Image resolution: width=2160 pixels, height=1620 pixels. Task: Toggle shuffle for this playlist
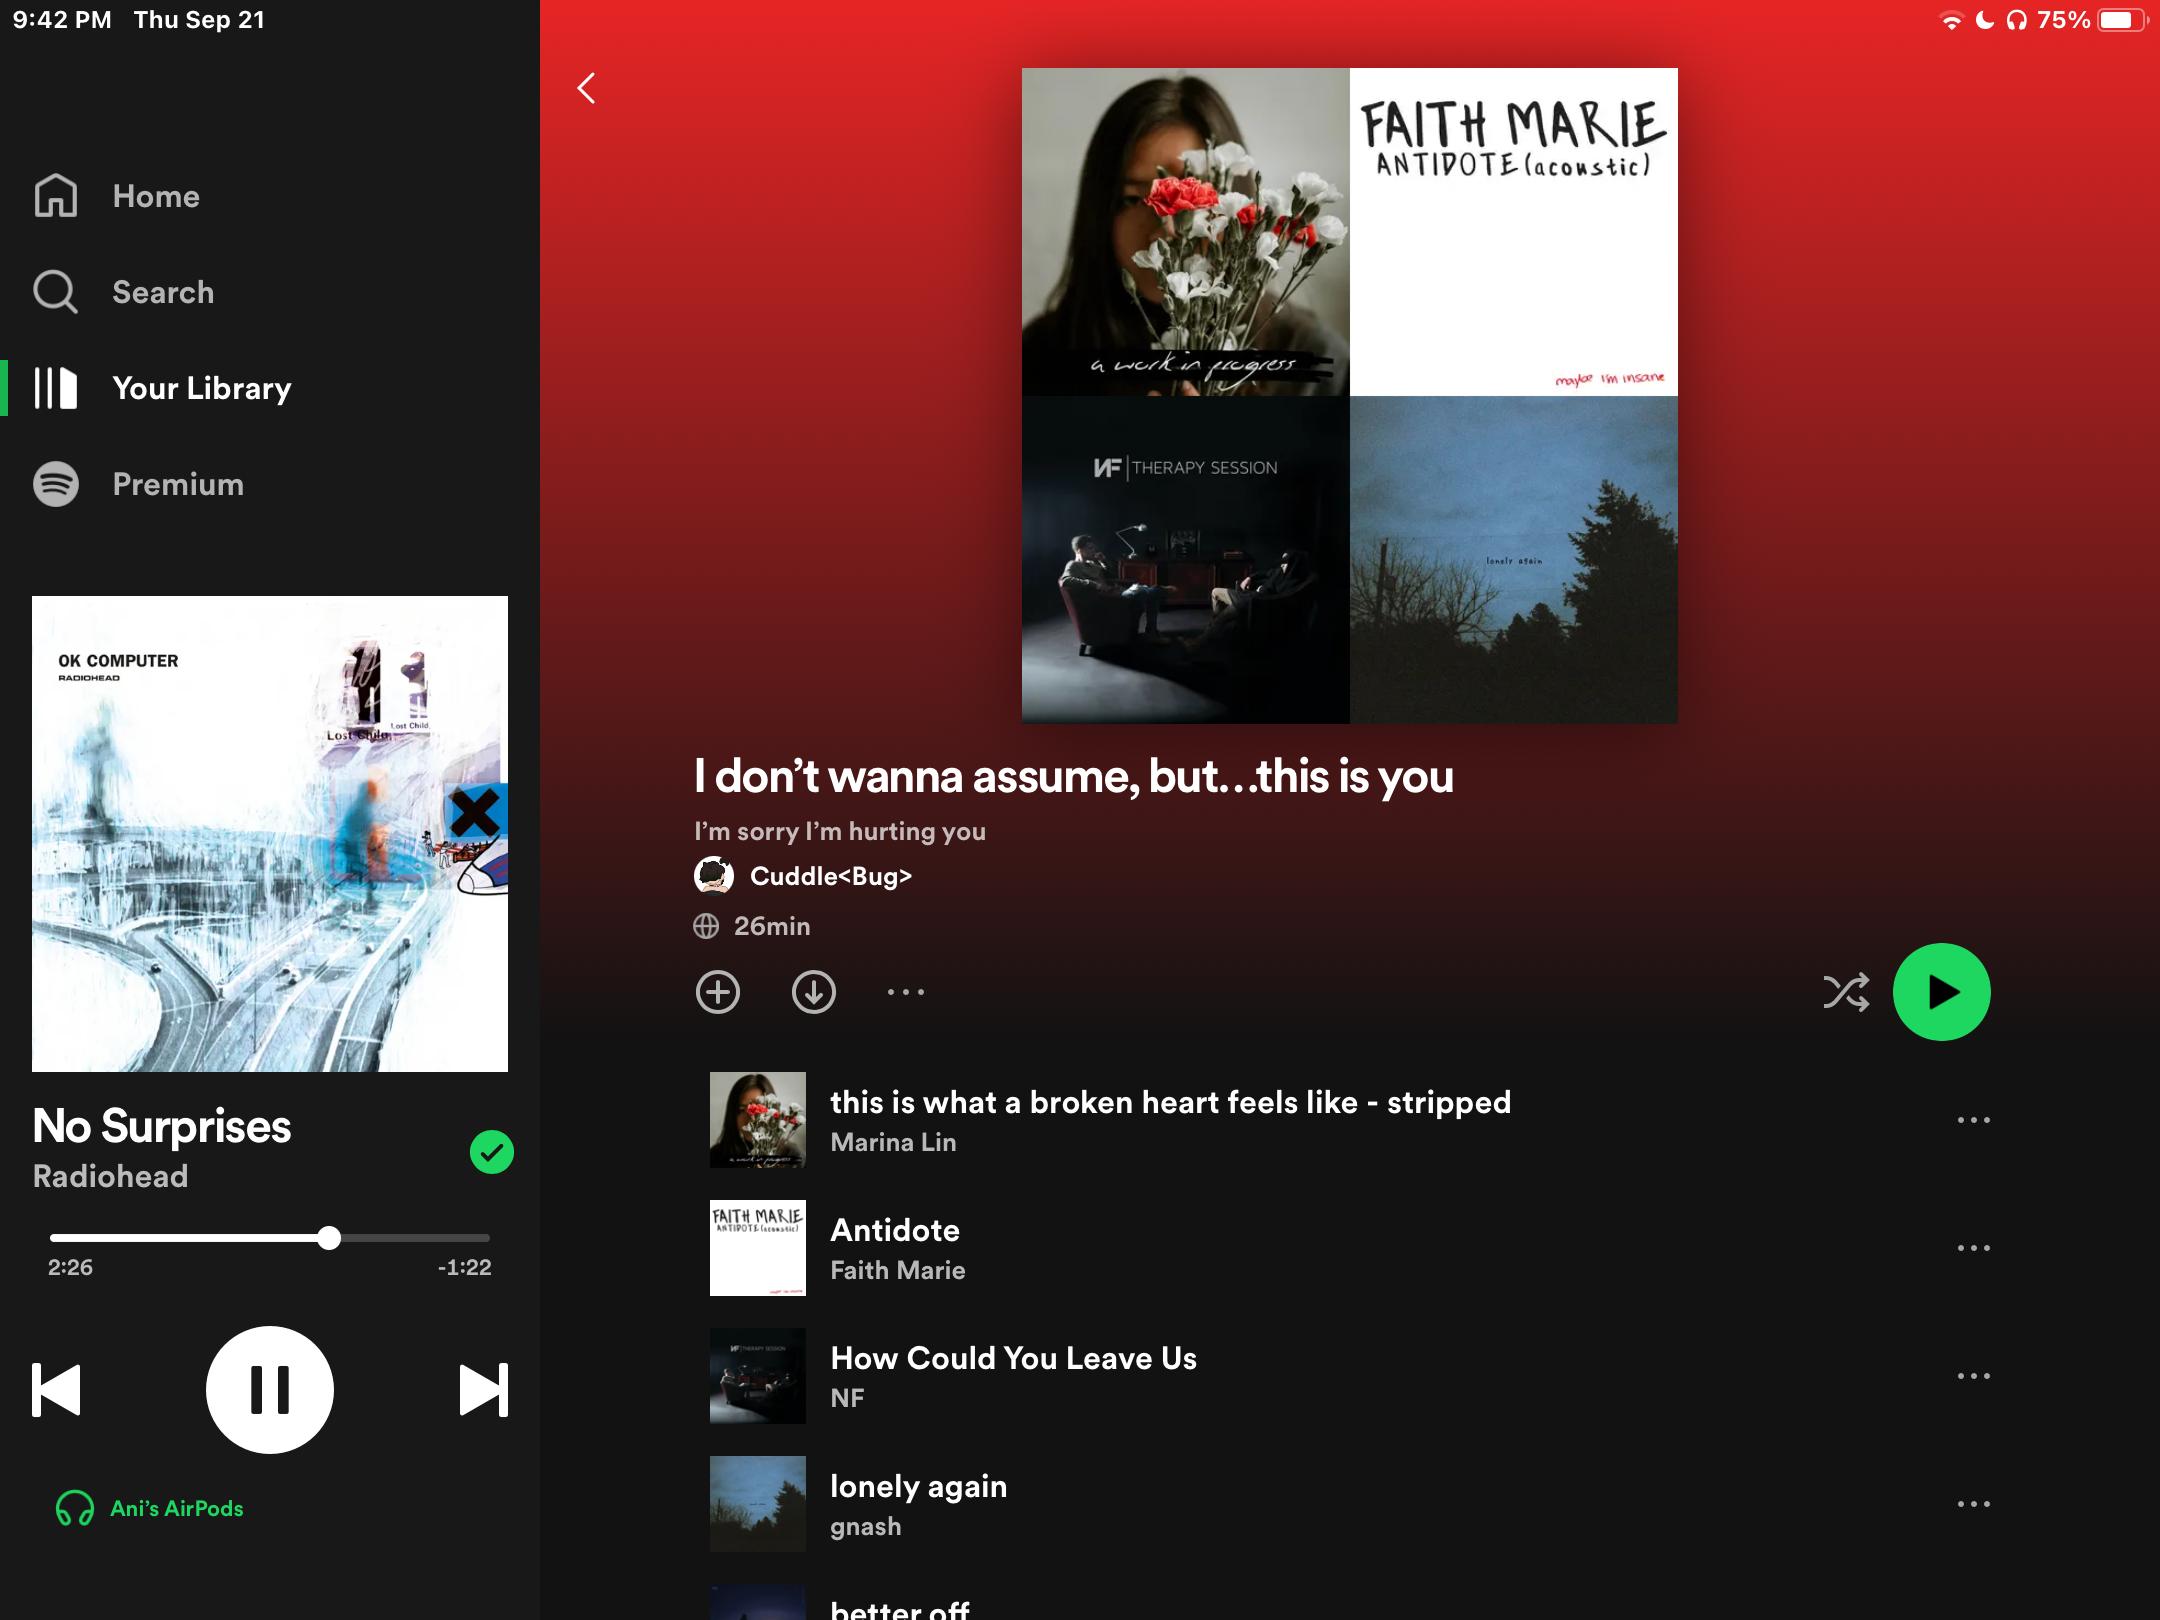pyautogui.click(x=1845, y=992)
